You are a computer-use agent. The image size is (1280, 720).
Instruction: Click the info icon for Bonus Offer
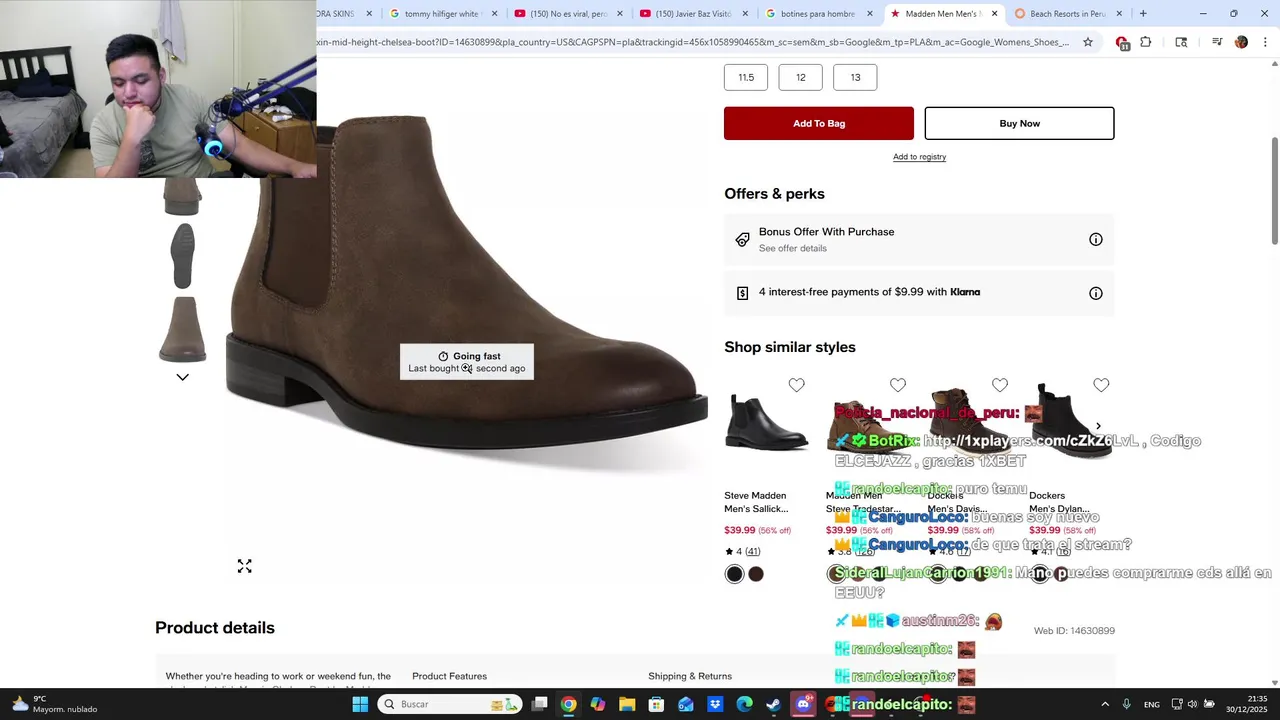tap(1096, 239)
